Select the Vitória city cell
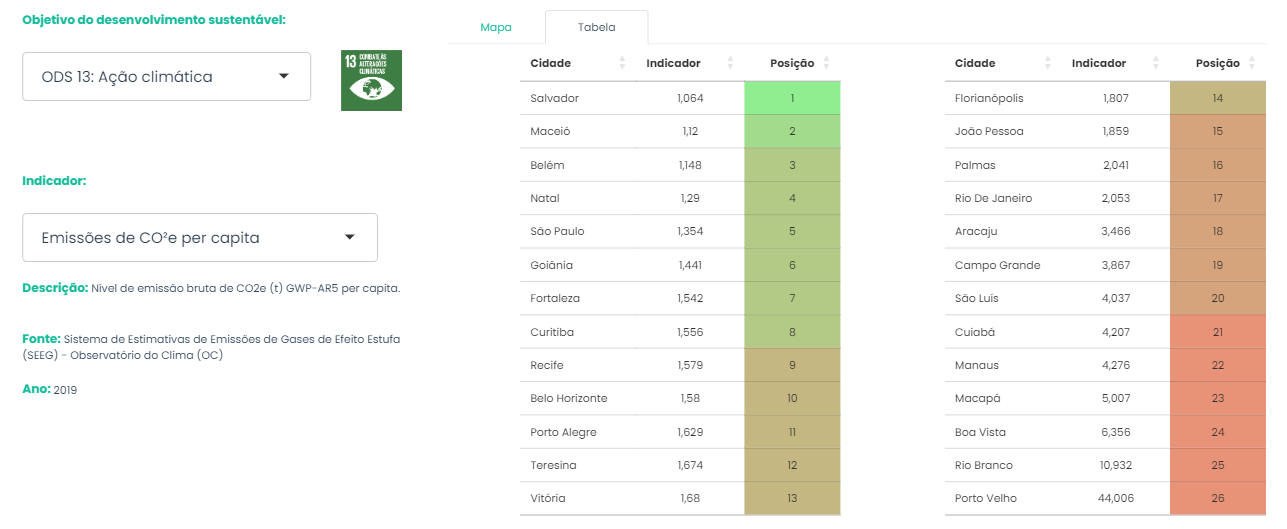 pos(578,499)
